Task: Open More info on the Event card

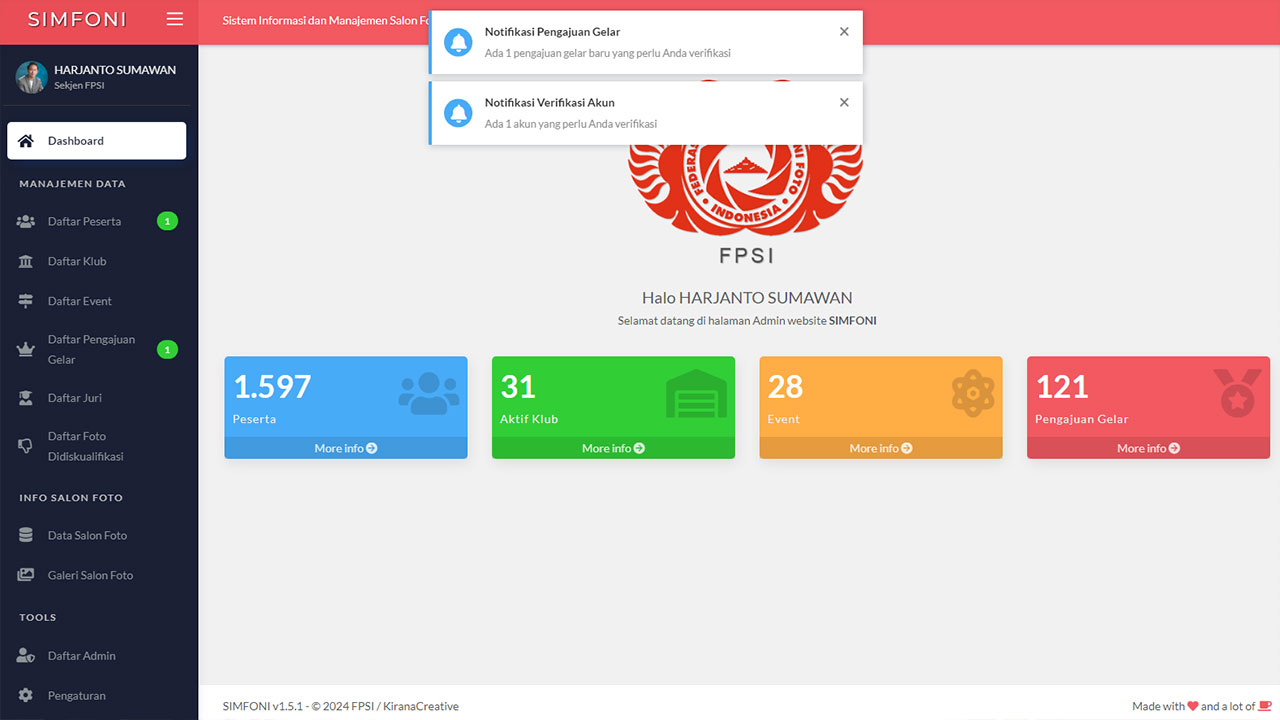Action: pyautogui.click(x=880, y=448)
